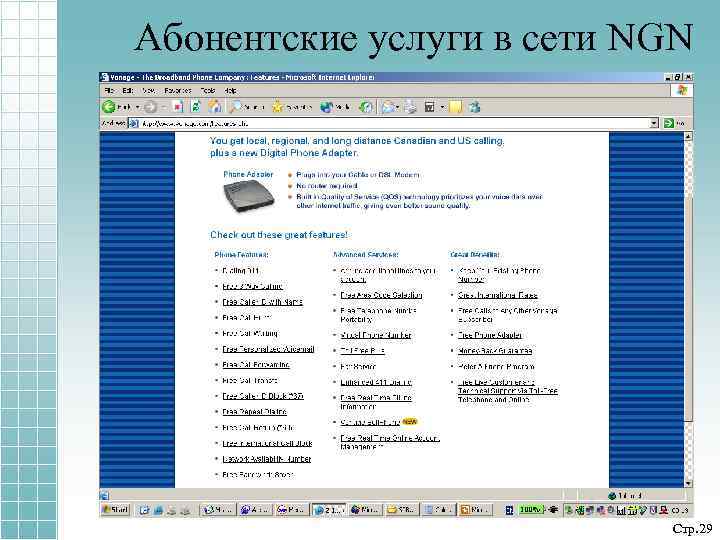Open the History toolbar icon
The height and width of the screenshot is (540, 720).
pyautogui.click(x=366, y=107)
